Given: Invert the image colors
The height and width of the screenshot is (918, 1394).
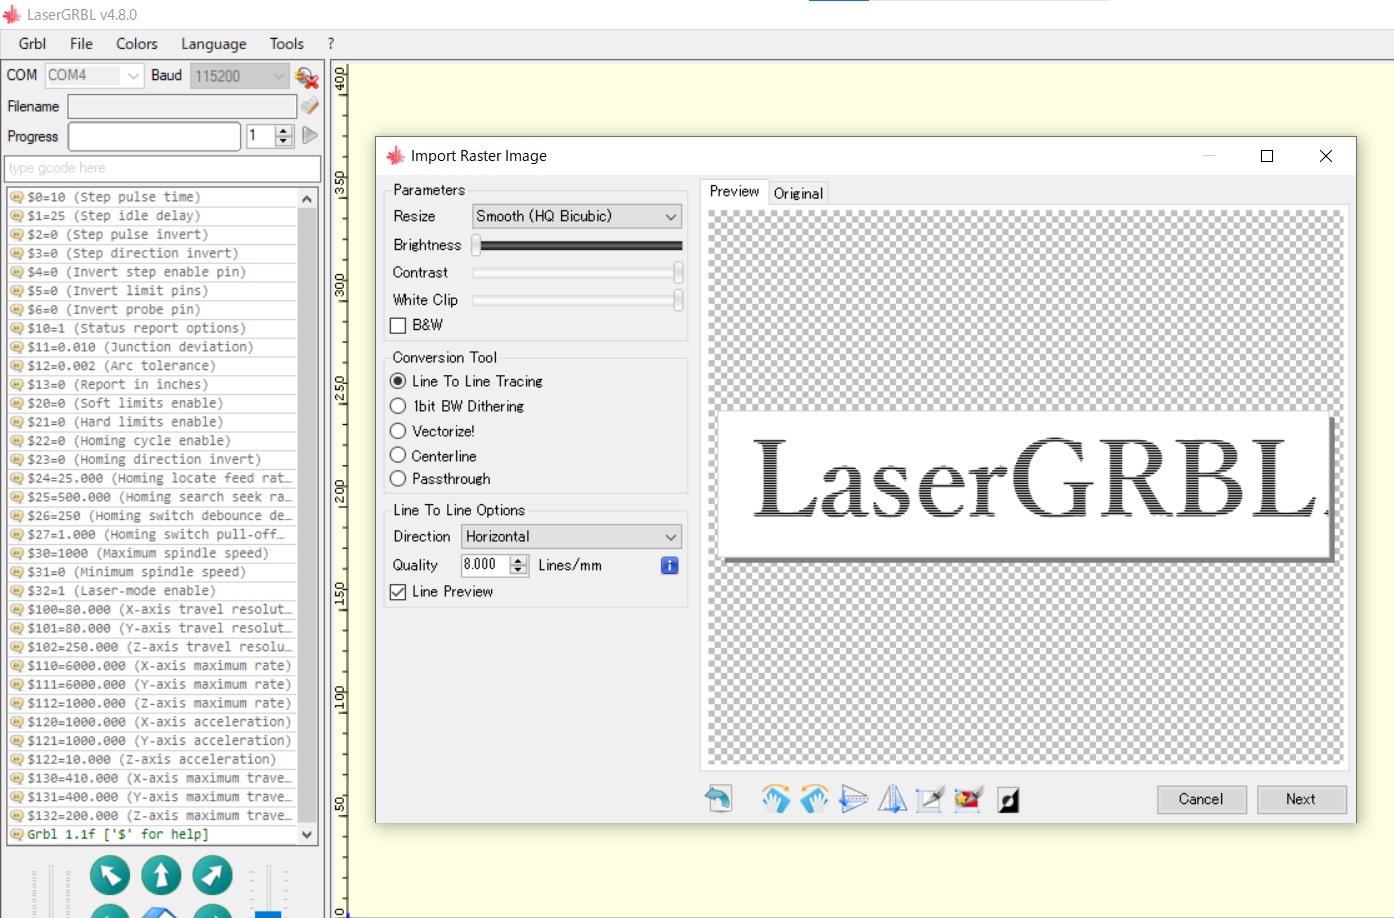Looking at the screenshot, I should [1008, 798].
